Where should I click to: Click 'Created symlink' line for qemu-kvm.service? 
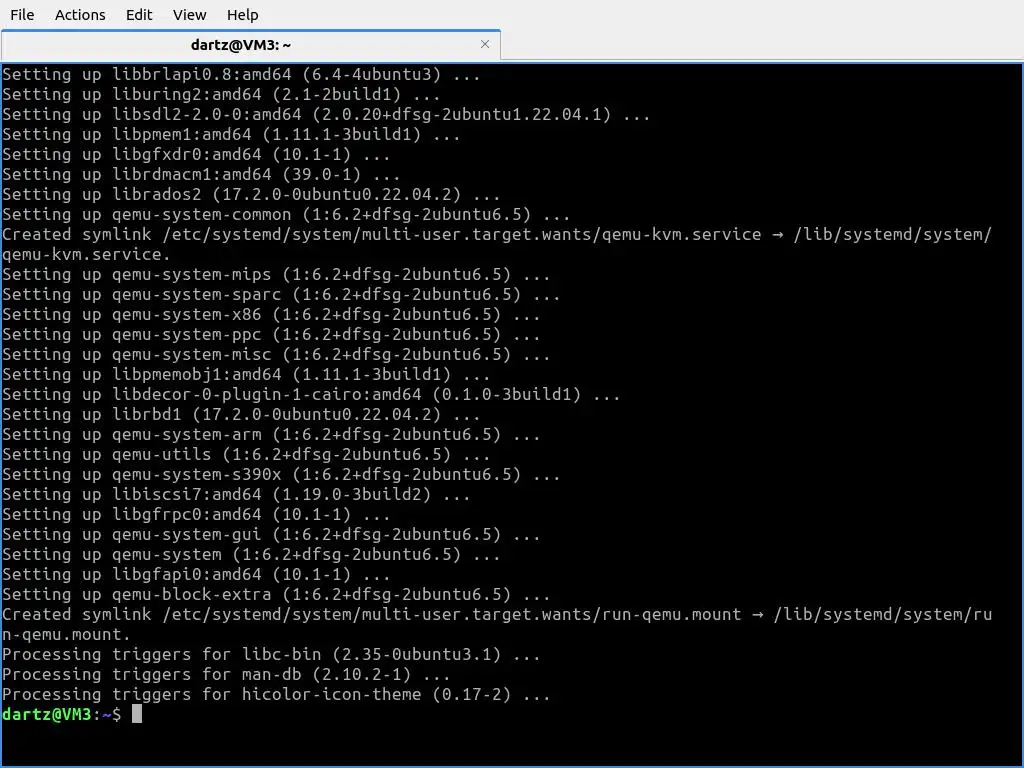pyautogui.click(x=497, y=244)
